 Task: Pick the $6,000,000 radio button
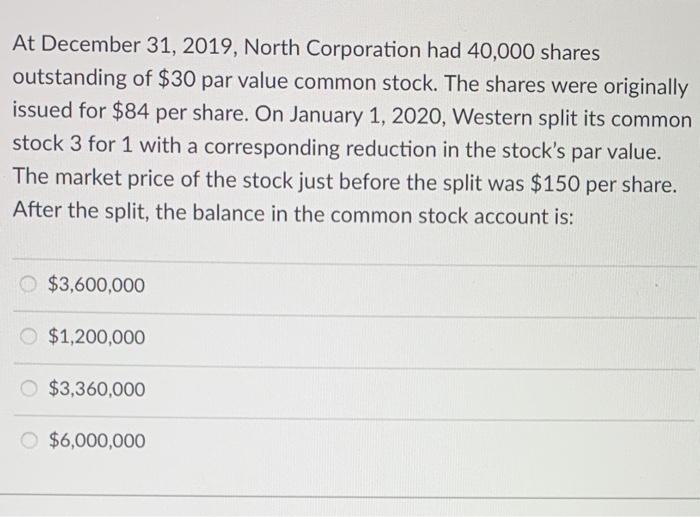pos(32,441)
